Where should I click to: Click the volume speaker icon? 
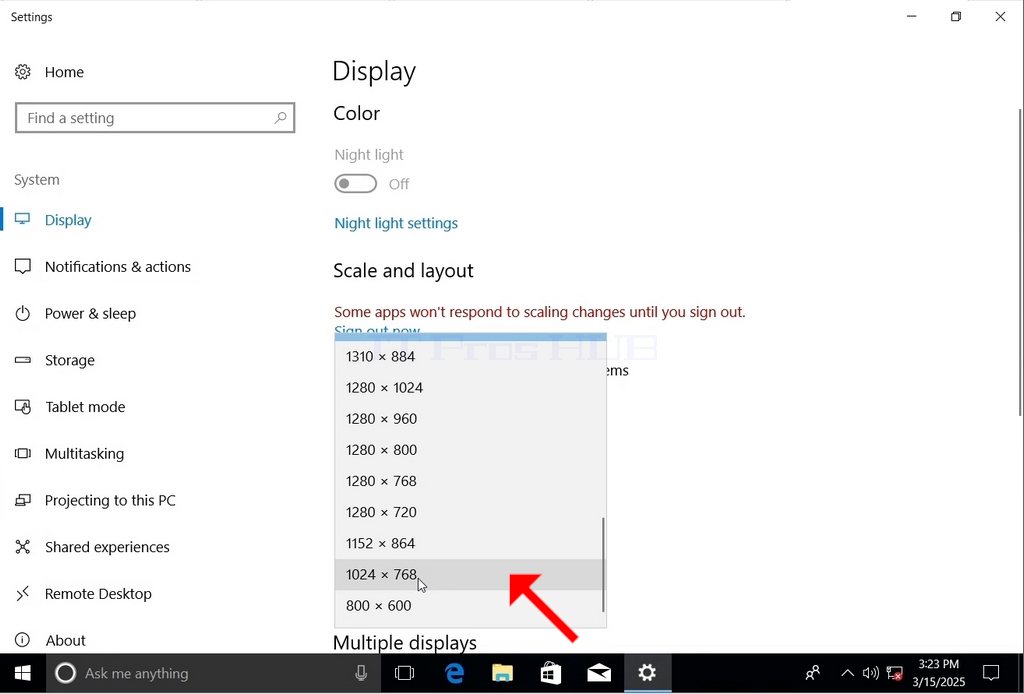click(871, 673)
